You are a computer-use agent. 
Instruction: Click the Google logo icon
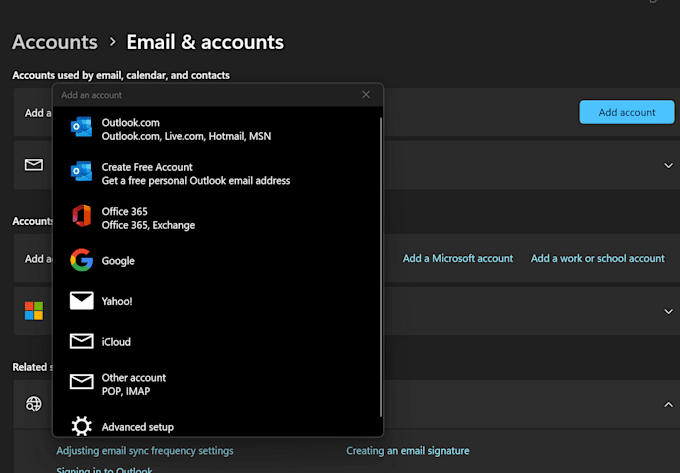[x=82, y=260]
